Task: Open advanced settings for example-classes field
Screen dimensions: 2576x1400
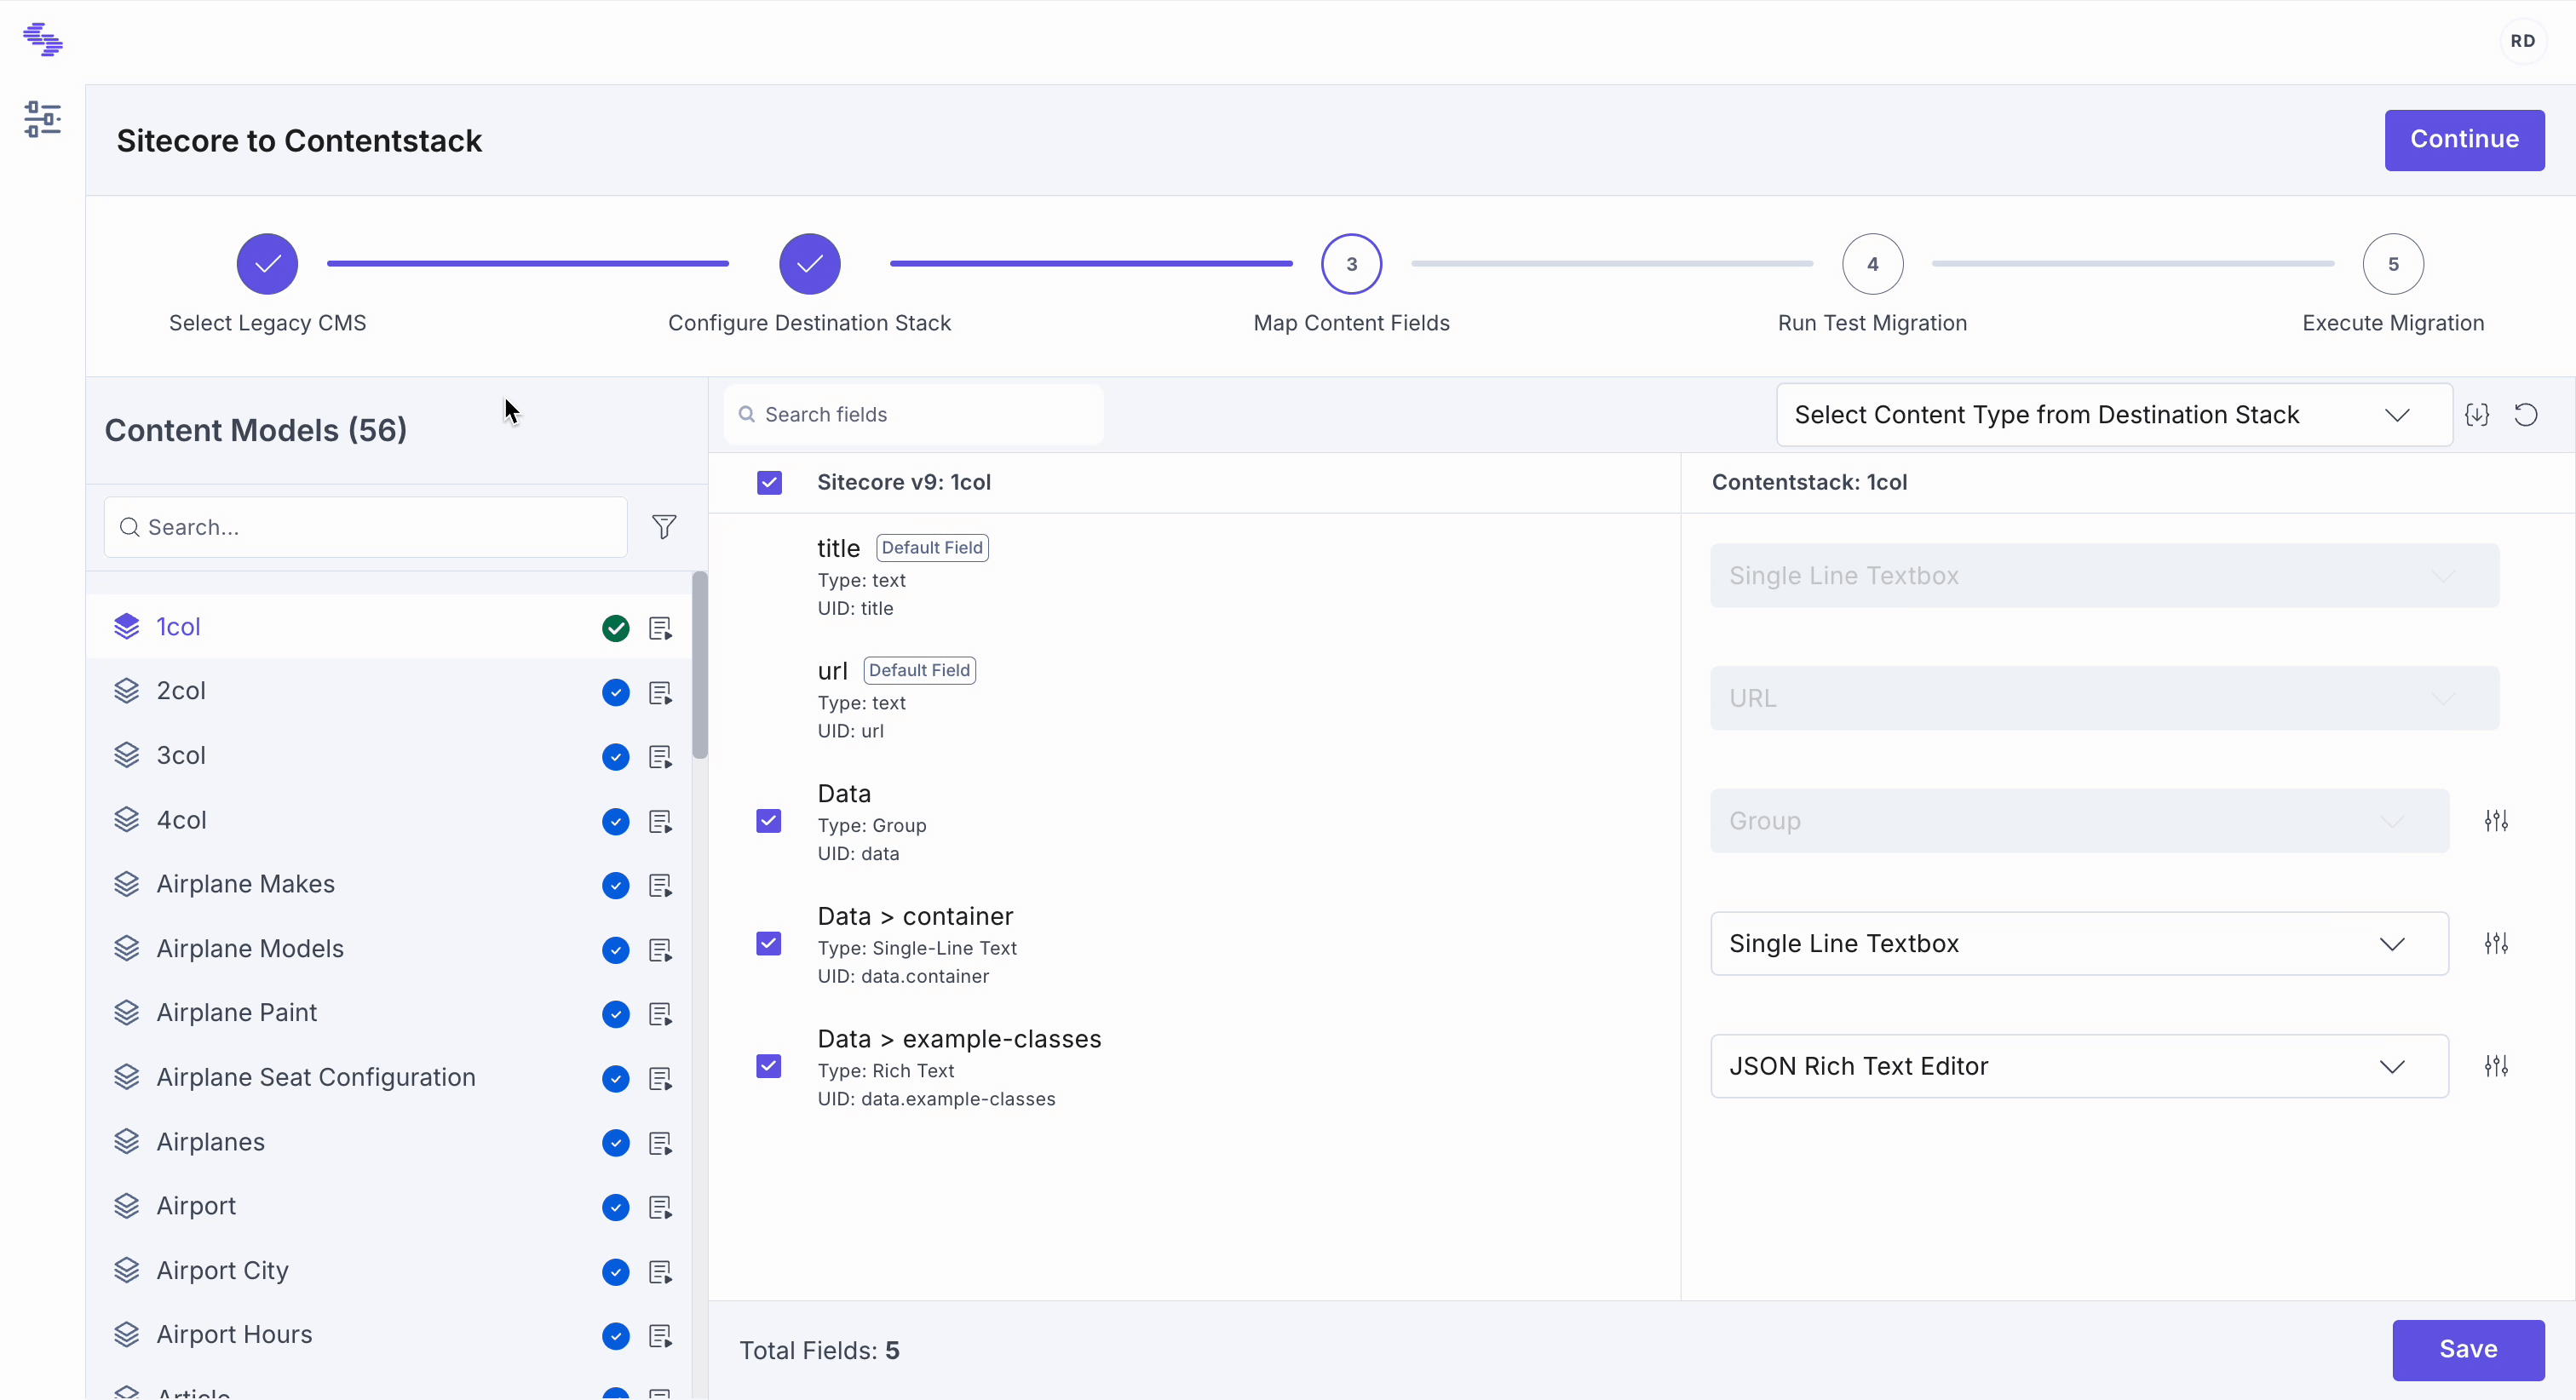Action: 2496,1066
